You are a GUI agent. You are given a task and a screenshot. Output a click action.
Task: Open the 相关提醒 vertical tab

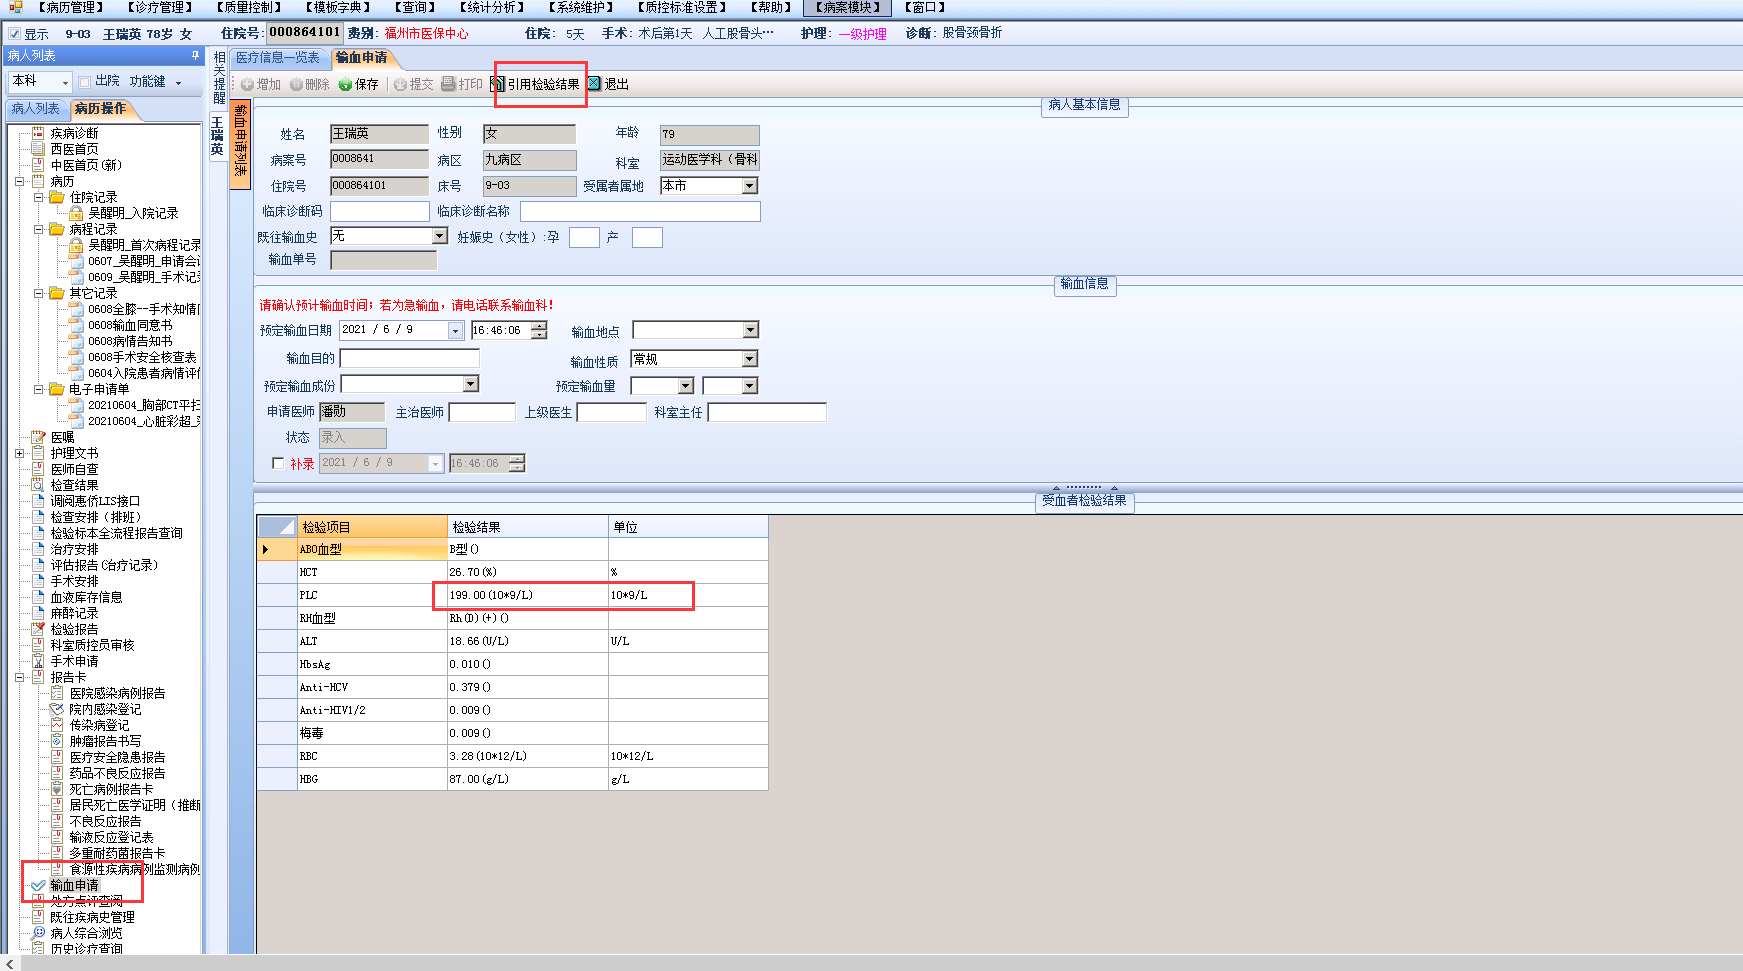pos(219,78)
